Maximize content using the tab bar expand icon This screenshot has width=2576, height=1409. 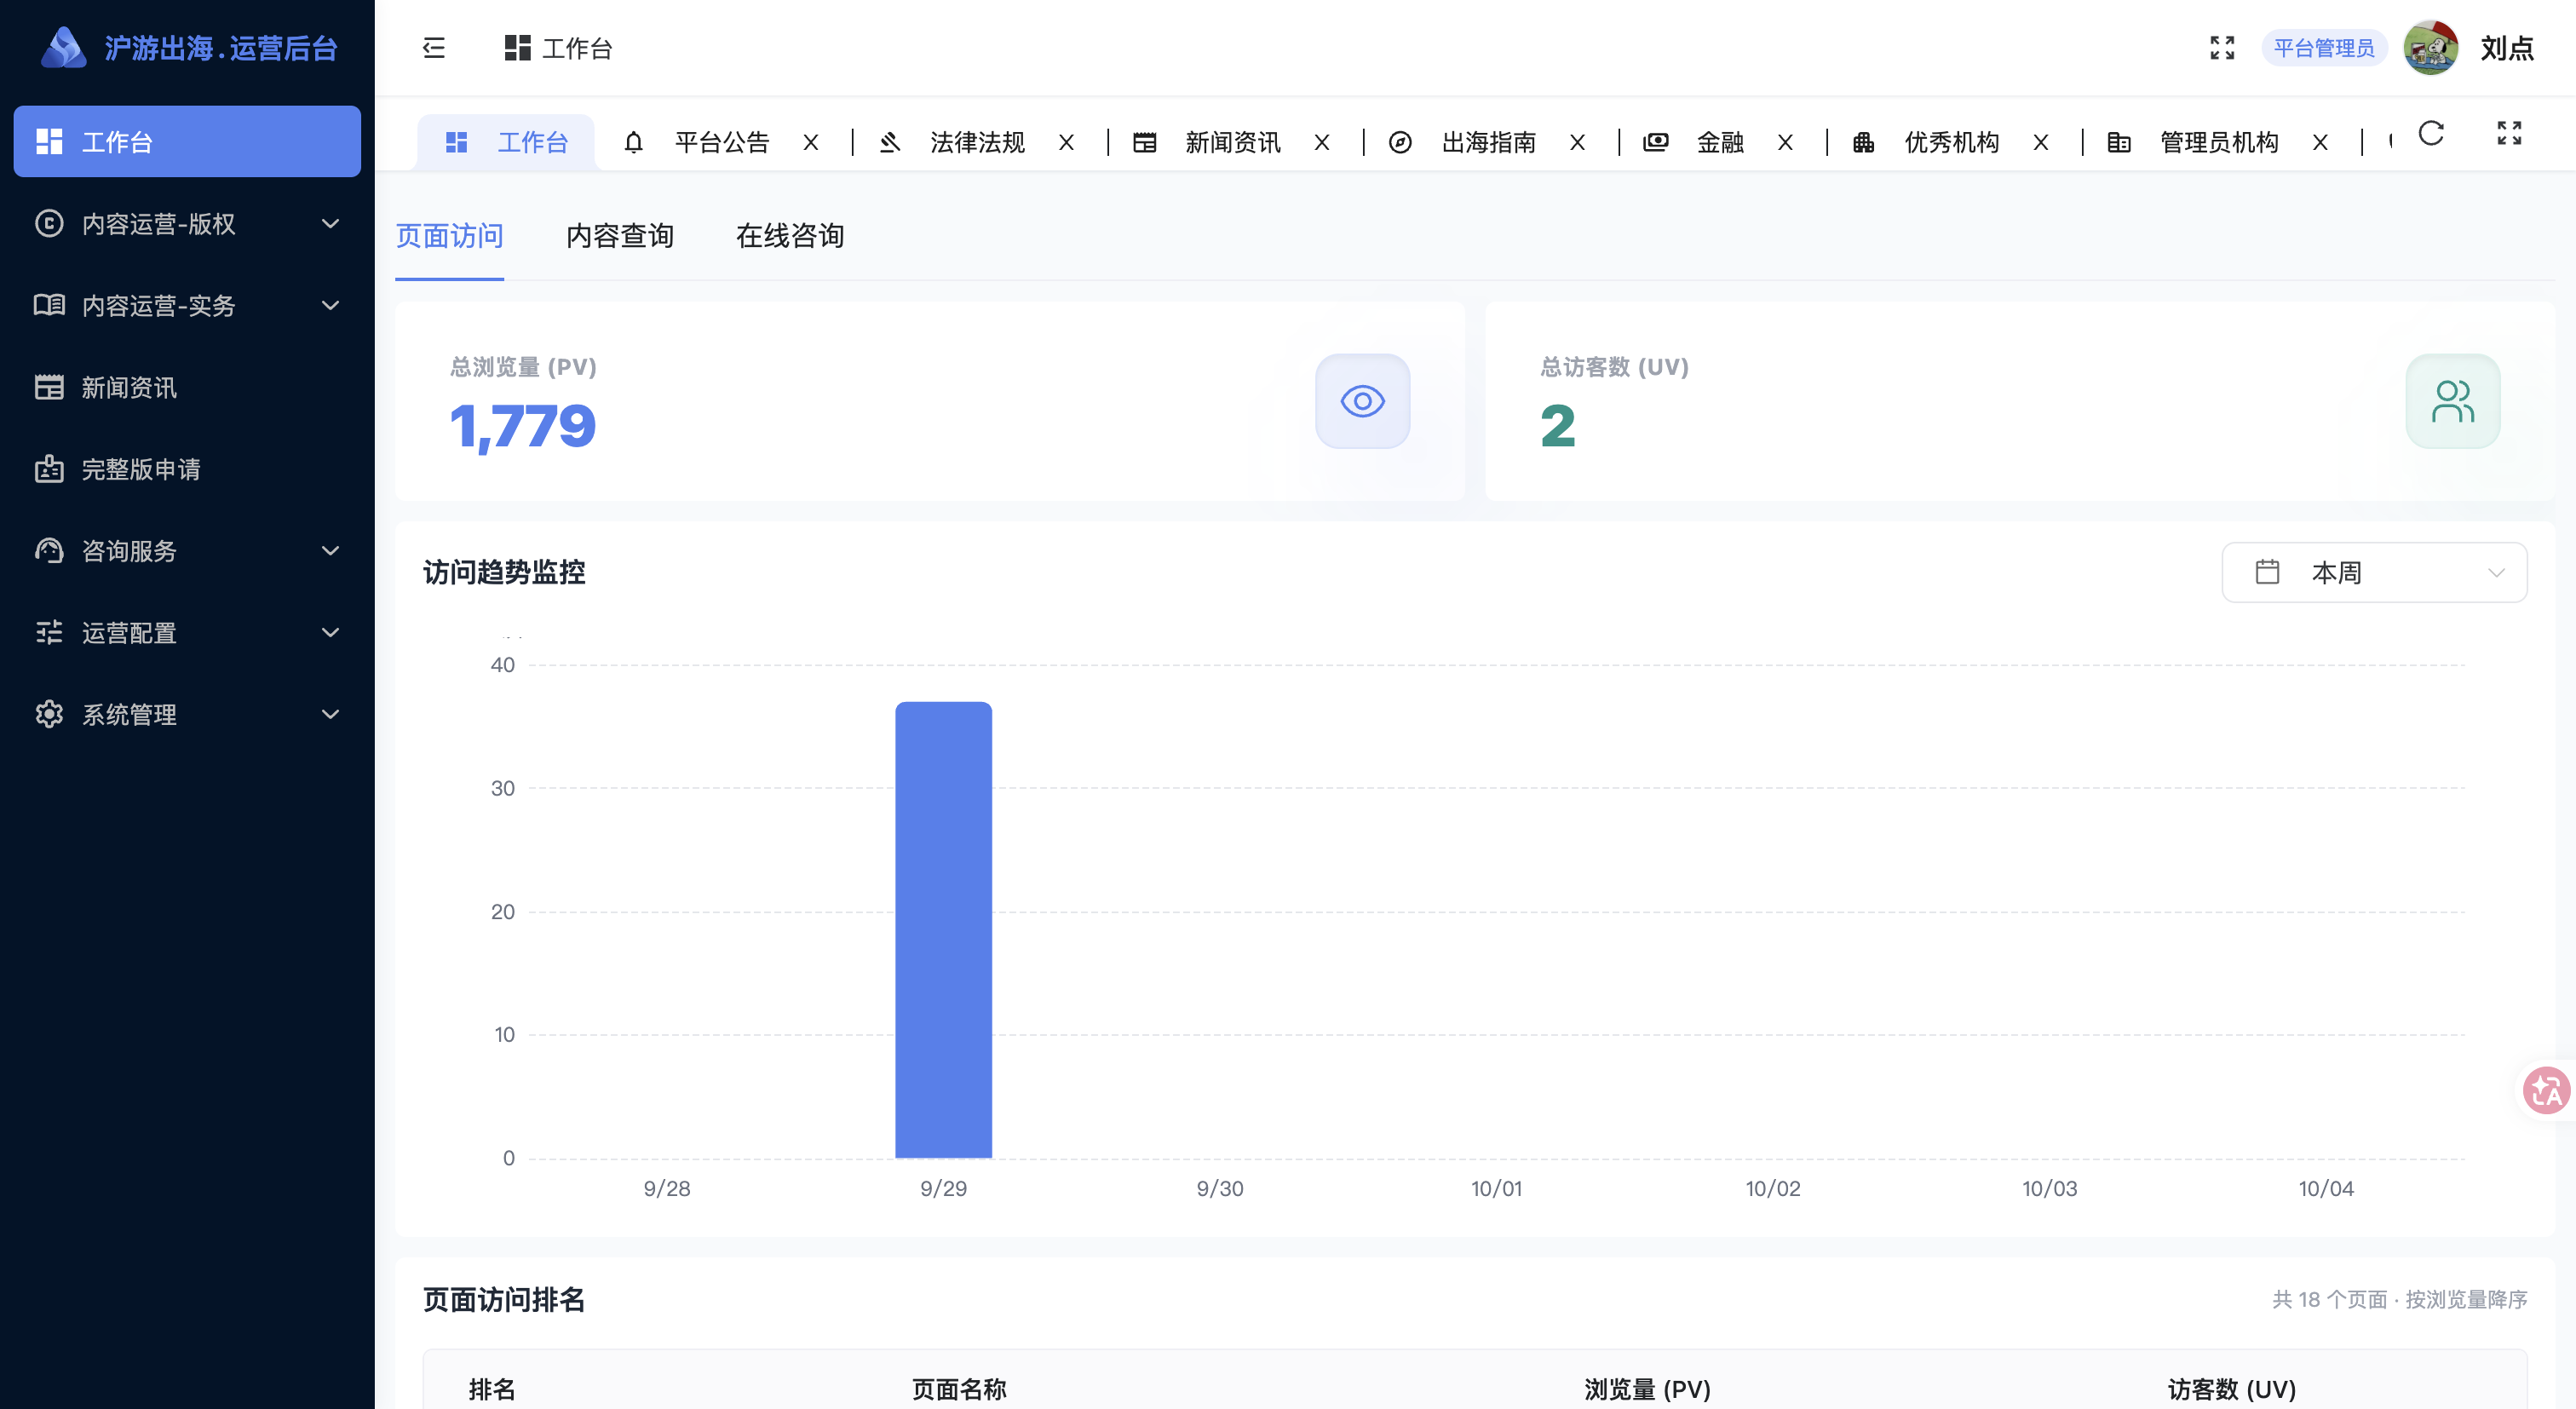(x=2509, y=133)
